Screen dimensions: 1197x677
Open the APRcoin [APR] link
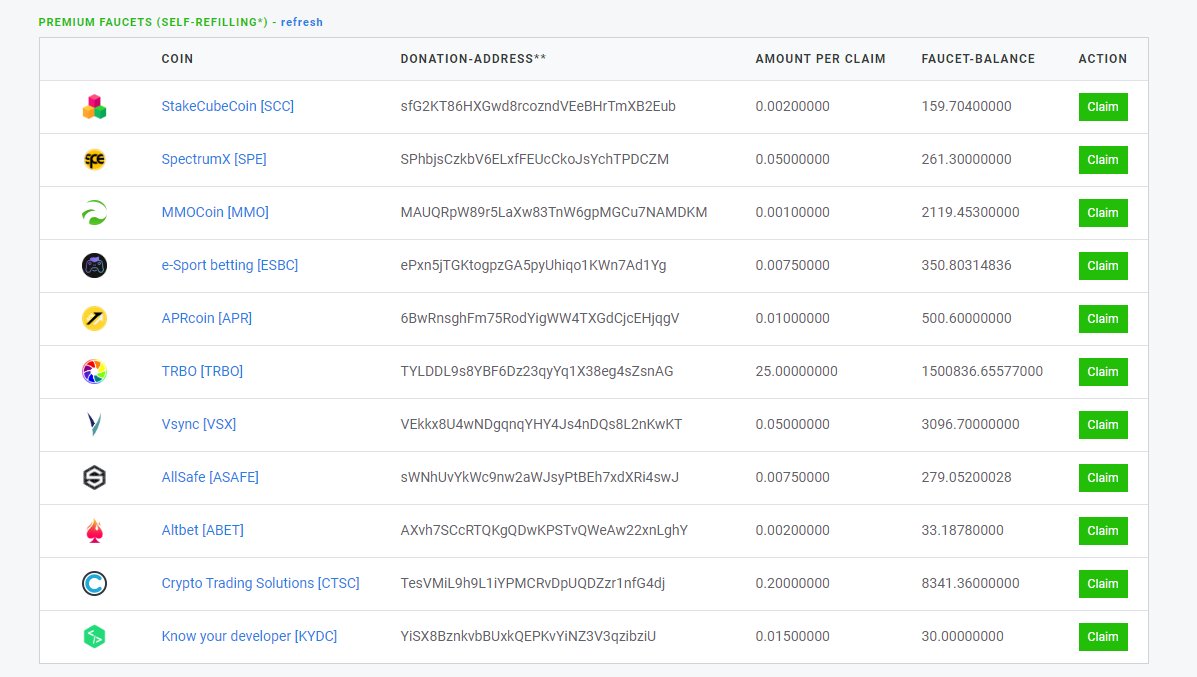[207, 318]
